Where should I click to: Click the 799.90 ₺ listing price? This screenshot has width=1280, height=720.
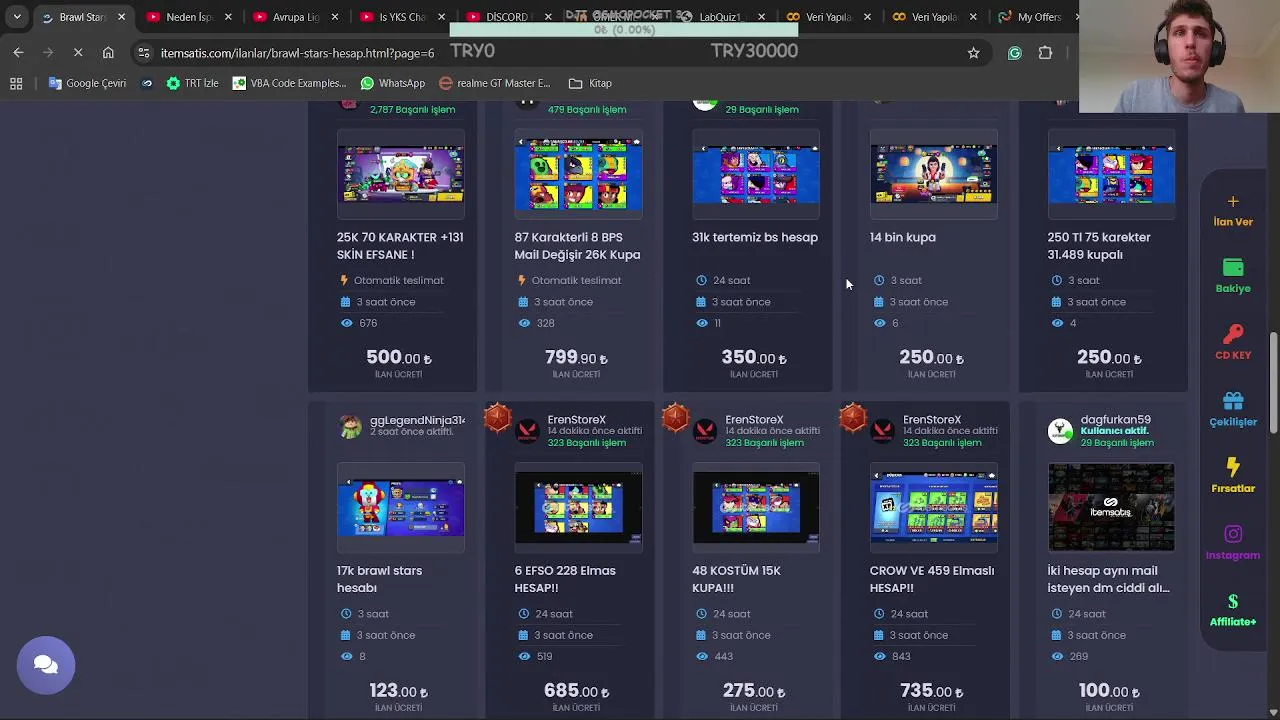tap(576, 357)
